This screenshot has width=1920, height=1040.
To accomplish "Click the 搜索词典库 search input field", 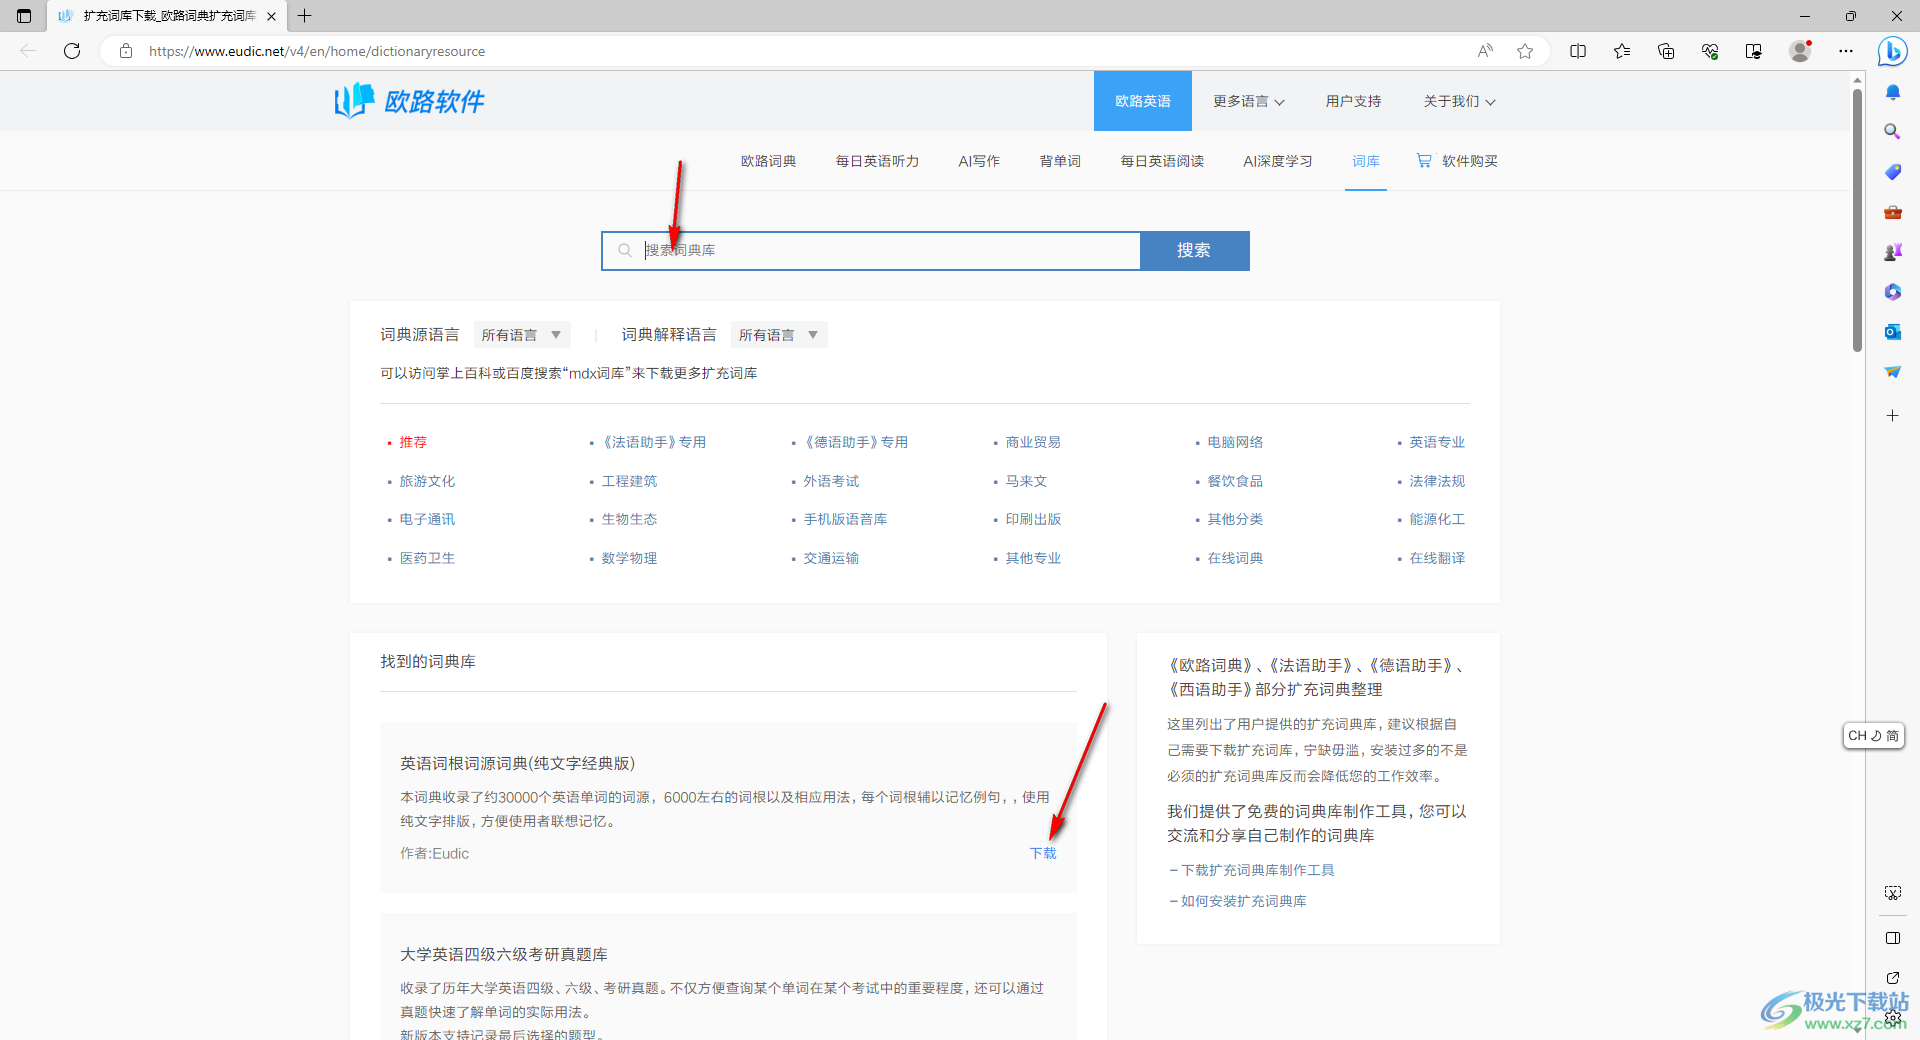I will pos(871,251).
